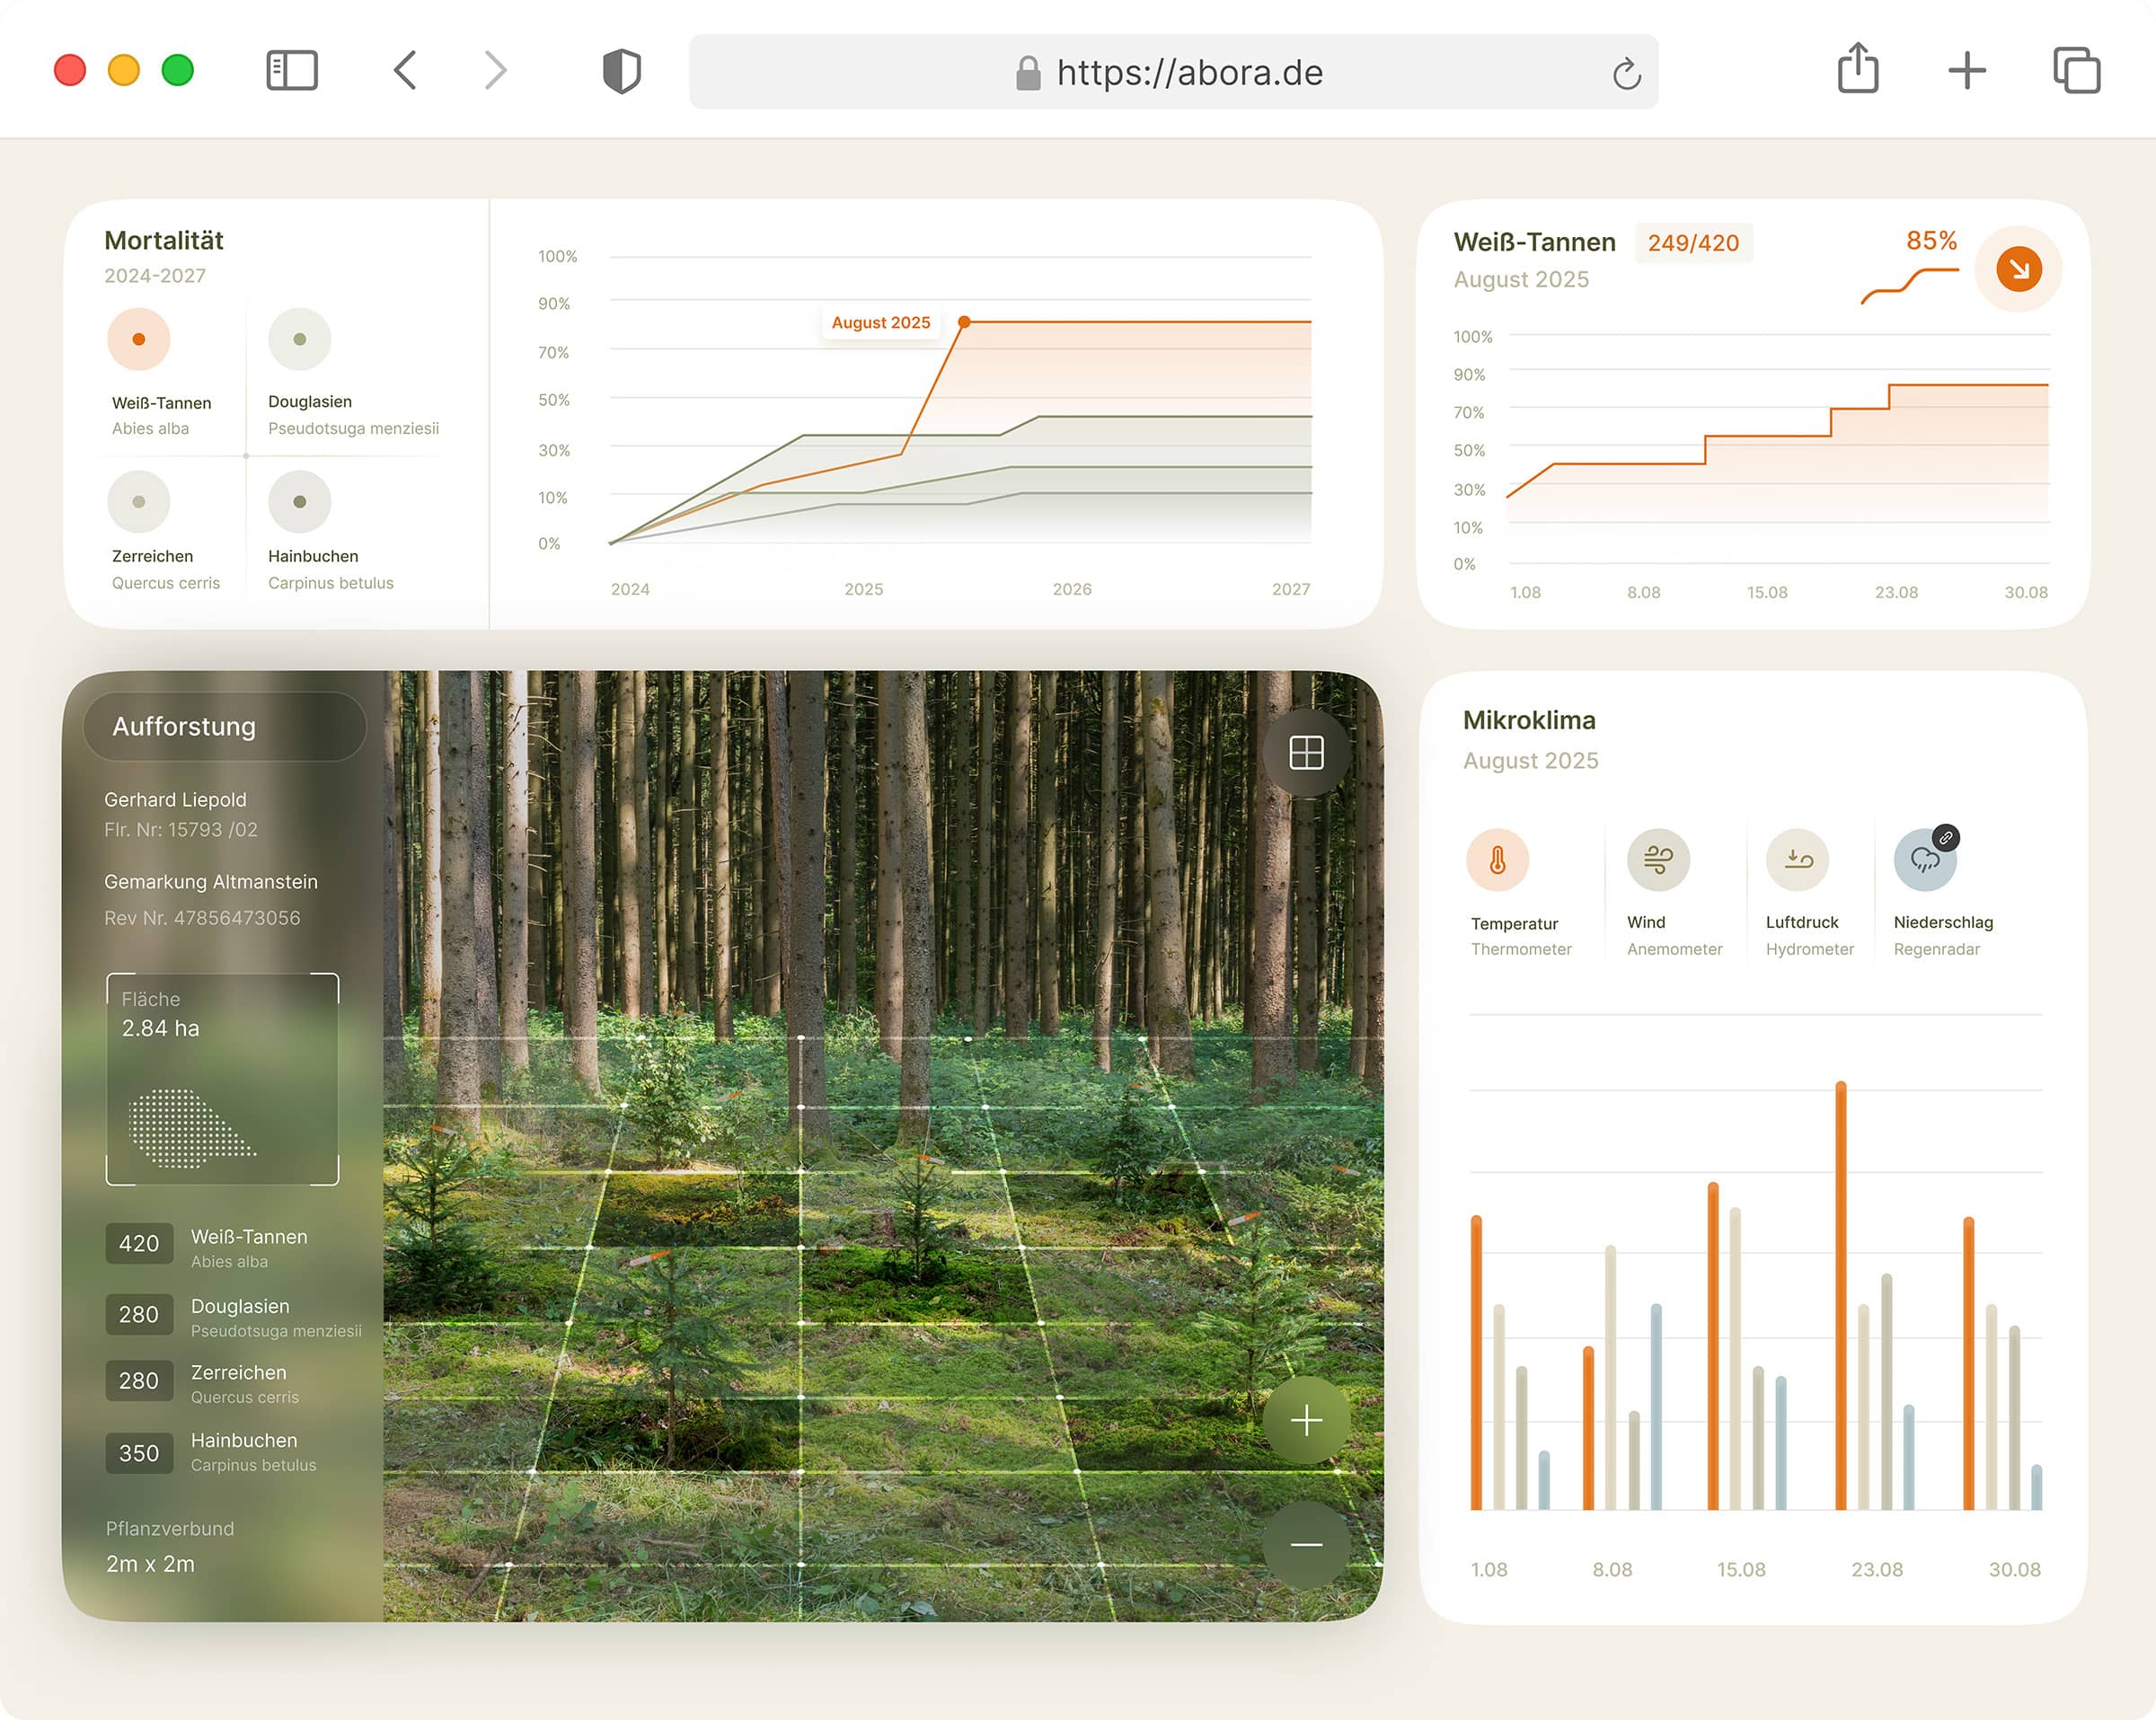
Task: Click the 280 Zerreichen count badge
Action: (139, 1381)
